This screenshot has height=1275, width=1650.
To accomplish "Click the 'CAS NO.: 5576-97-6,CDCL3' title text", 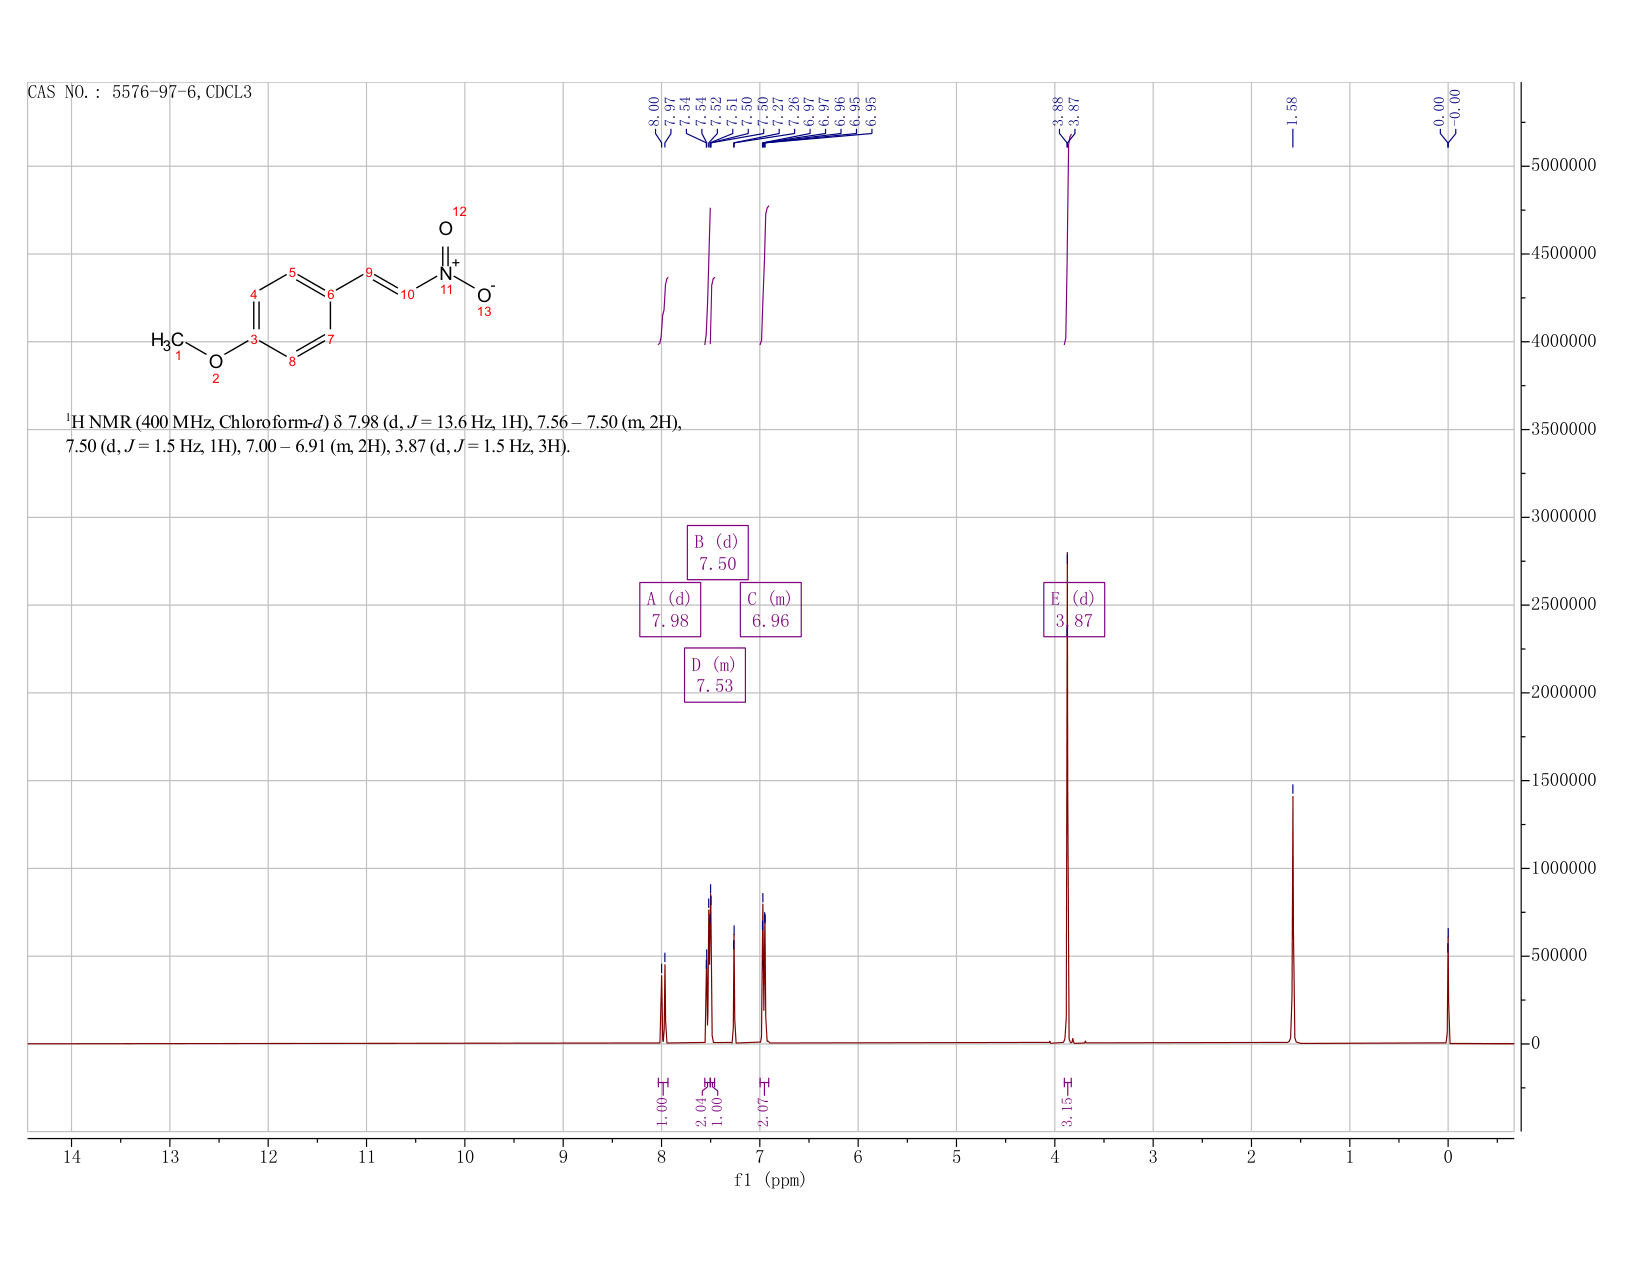I will click(x=140, y=93).
